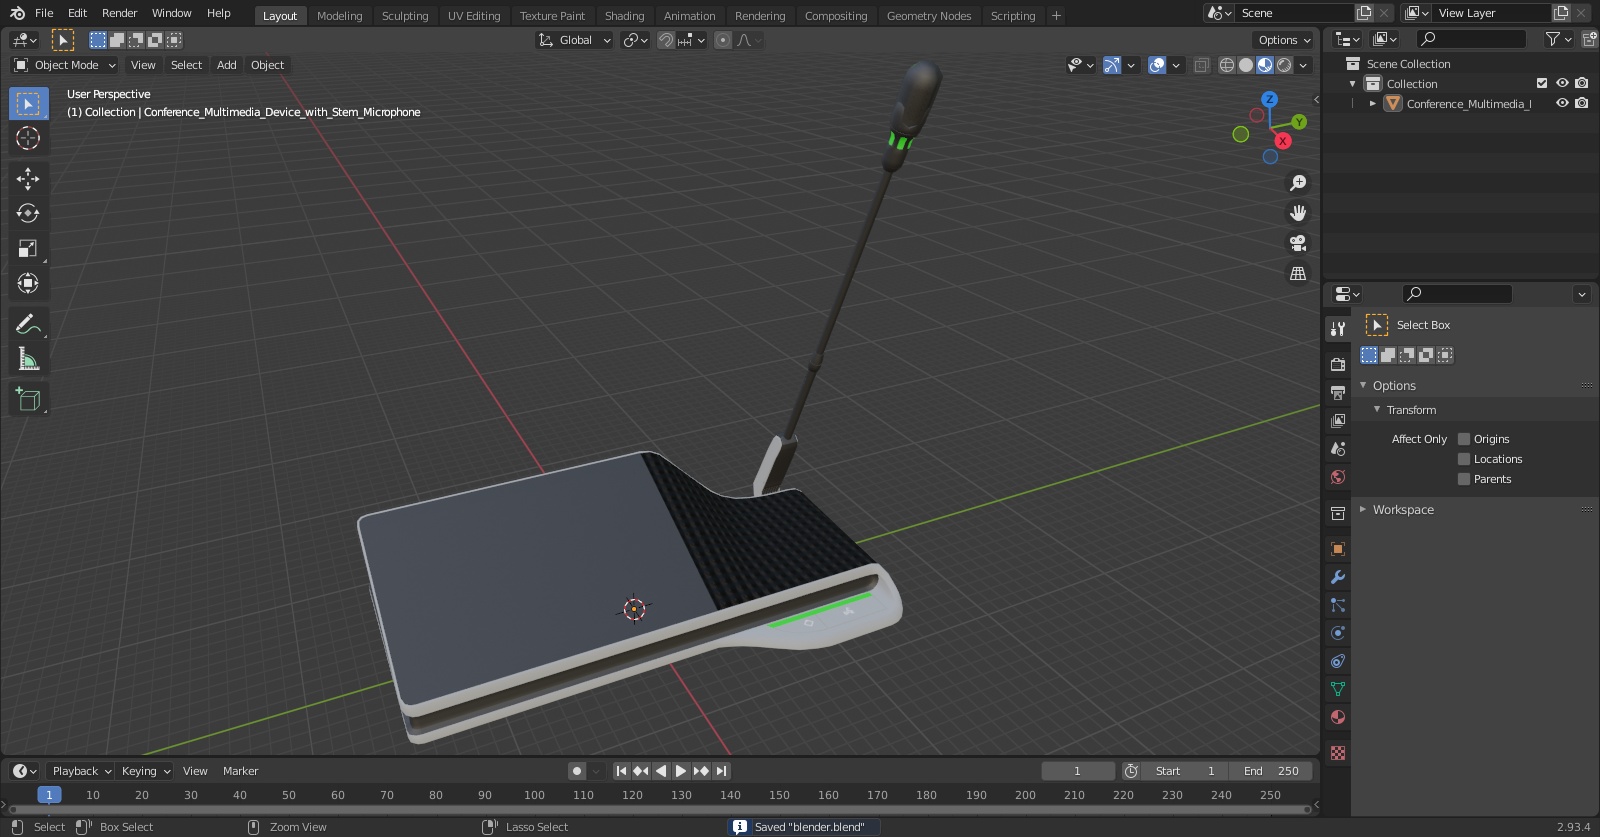Open Render properties tab
This screenshot has height=837, width=1600.
coord(1338,365)
